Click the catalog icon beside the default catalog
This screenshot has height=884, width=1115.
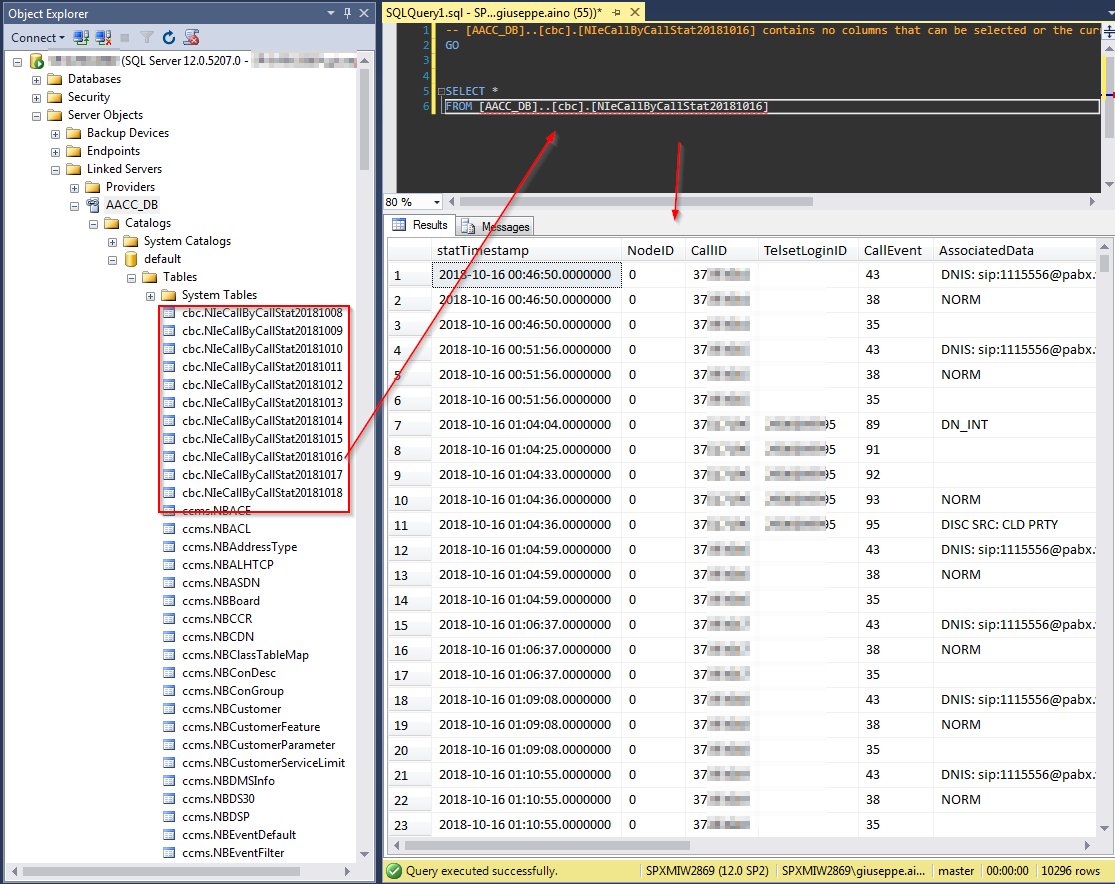pos(132,258)
